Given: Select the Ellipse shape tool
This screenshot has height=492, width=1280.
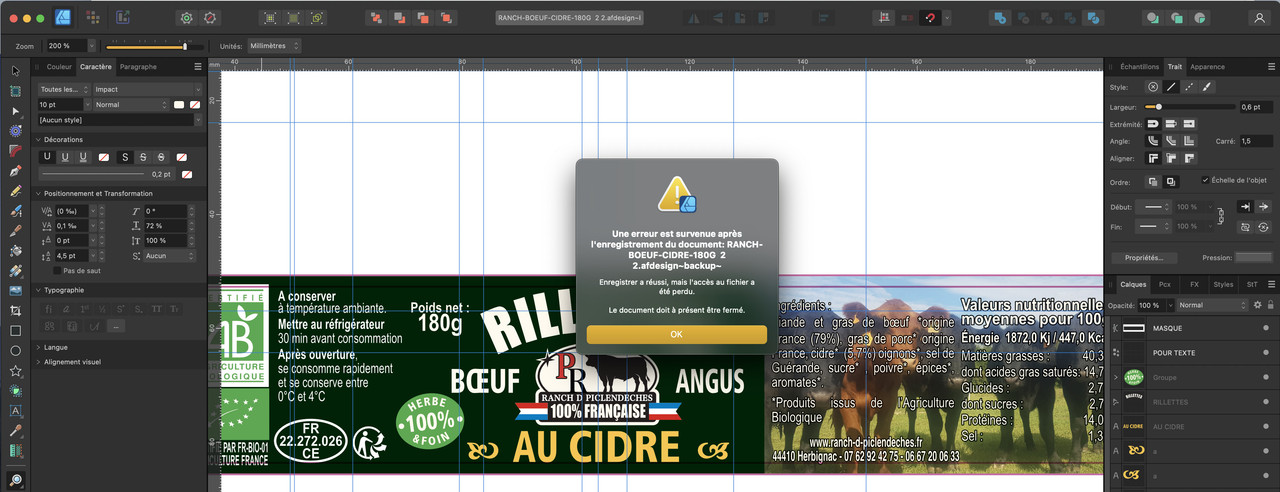Looking at the screenshot, I should [15, 351].
